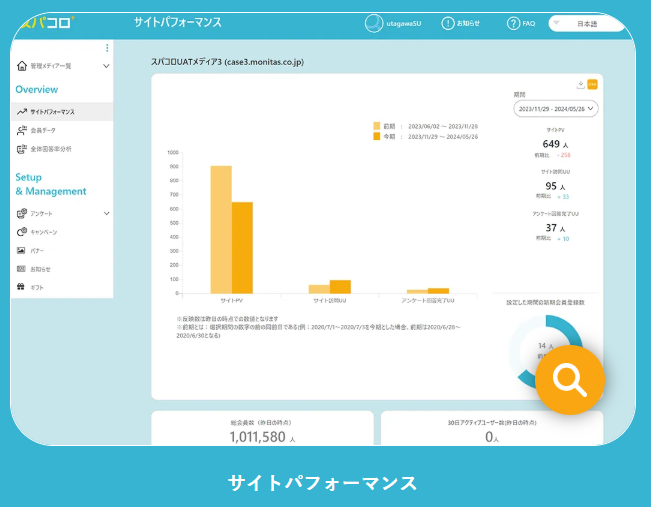This screenshot has width=651, height=507.
Task: Click the download icon above the period selector
Action: (581, 84)
